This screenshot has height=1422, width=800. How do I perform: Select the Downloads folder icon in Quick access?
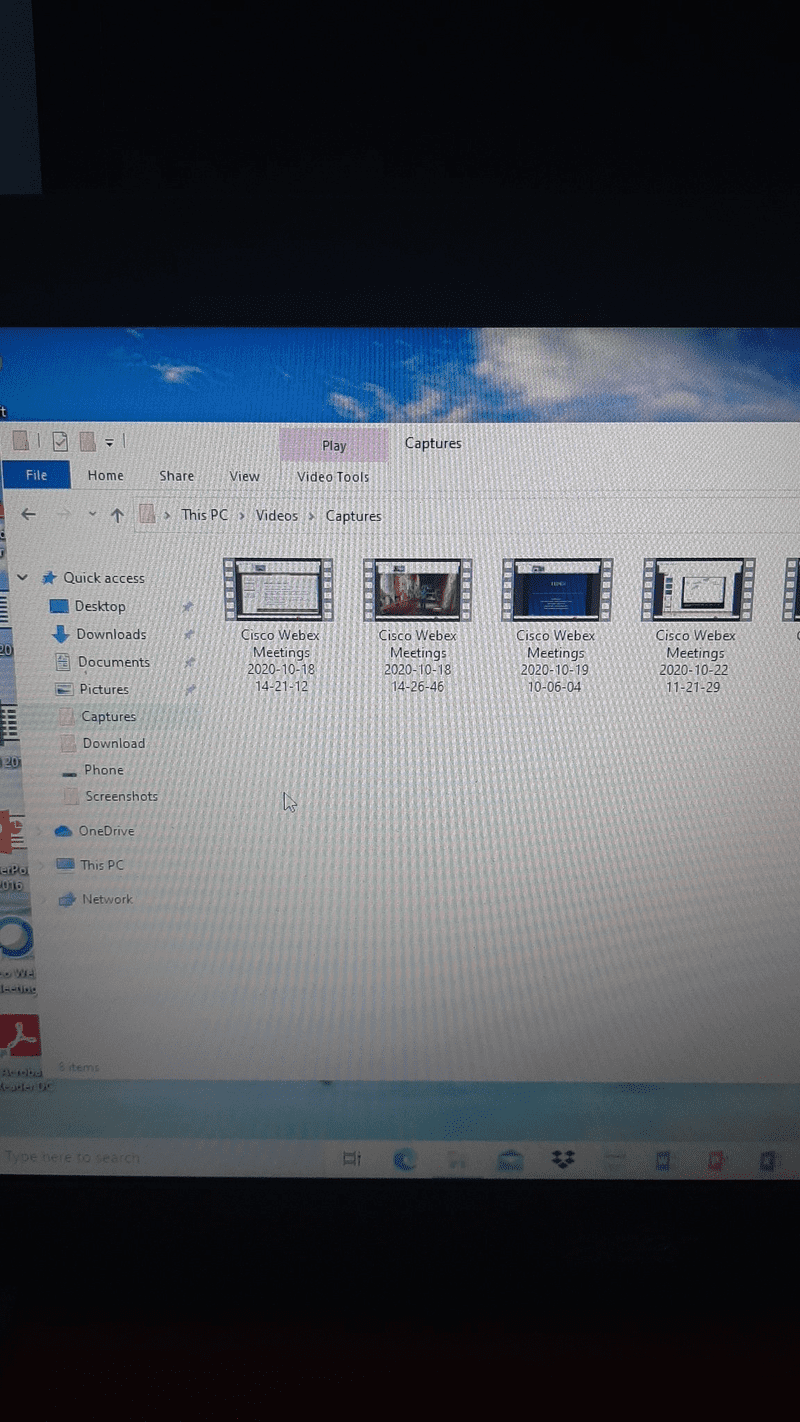[x=60, y=634]
